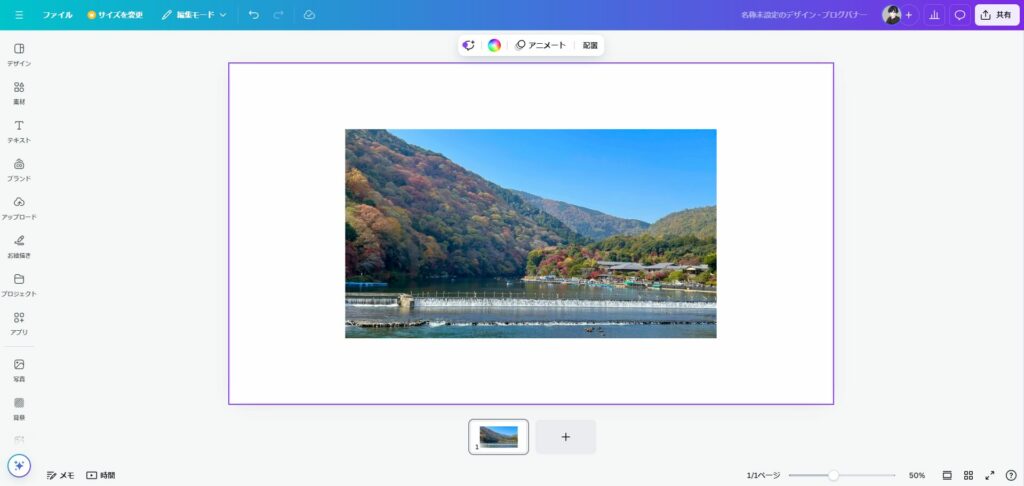Open the アプリ (Apps) panel
1024x486 pixels.
coord(19,322)
